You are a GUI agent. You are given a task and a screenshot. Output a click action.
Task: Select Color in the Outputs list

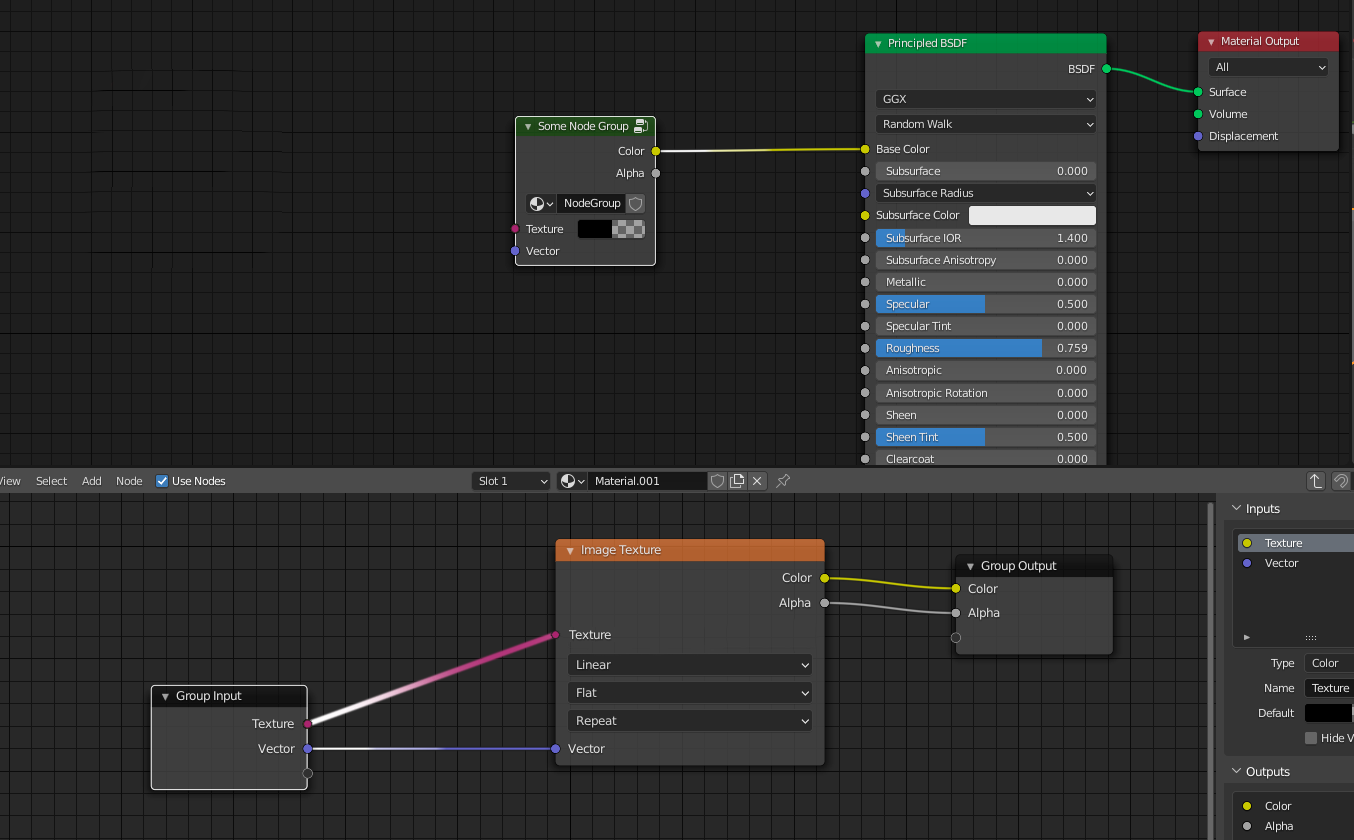[1296, 806]
